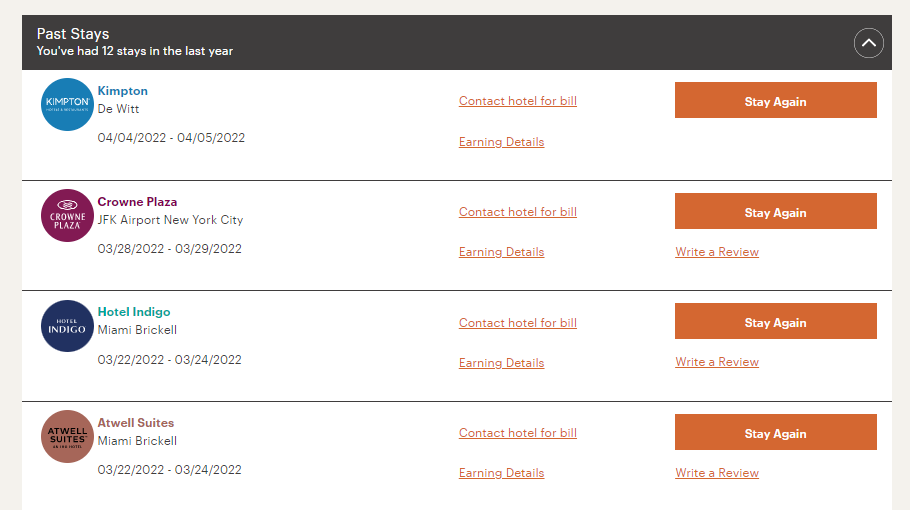Click the Kimpton brand logo icon
Screen dimensions: 910x510
[67, 104]
